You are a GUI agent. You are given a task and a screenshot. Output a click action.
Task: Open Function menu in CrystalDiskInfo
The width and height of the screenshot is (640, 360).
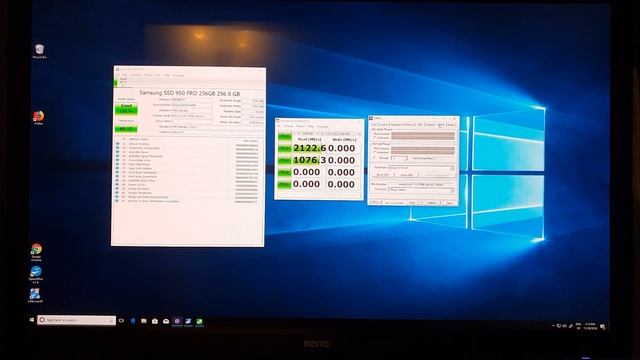click(135, 75)
